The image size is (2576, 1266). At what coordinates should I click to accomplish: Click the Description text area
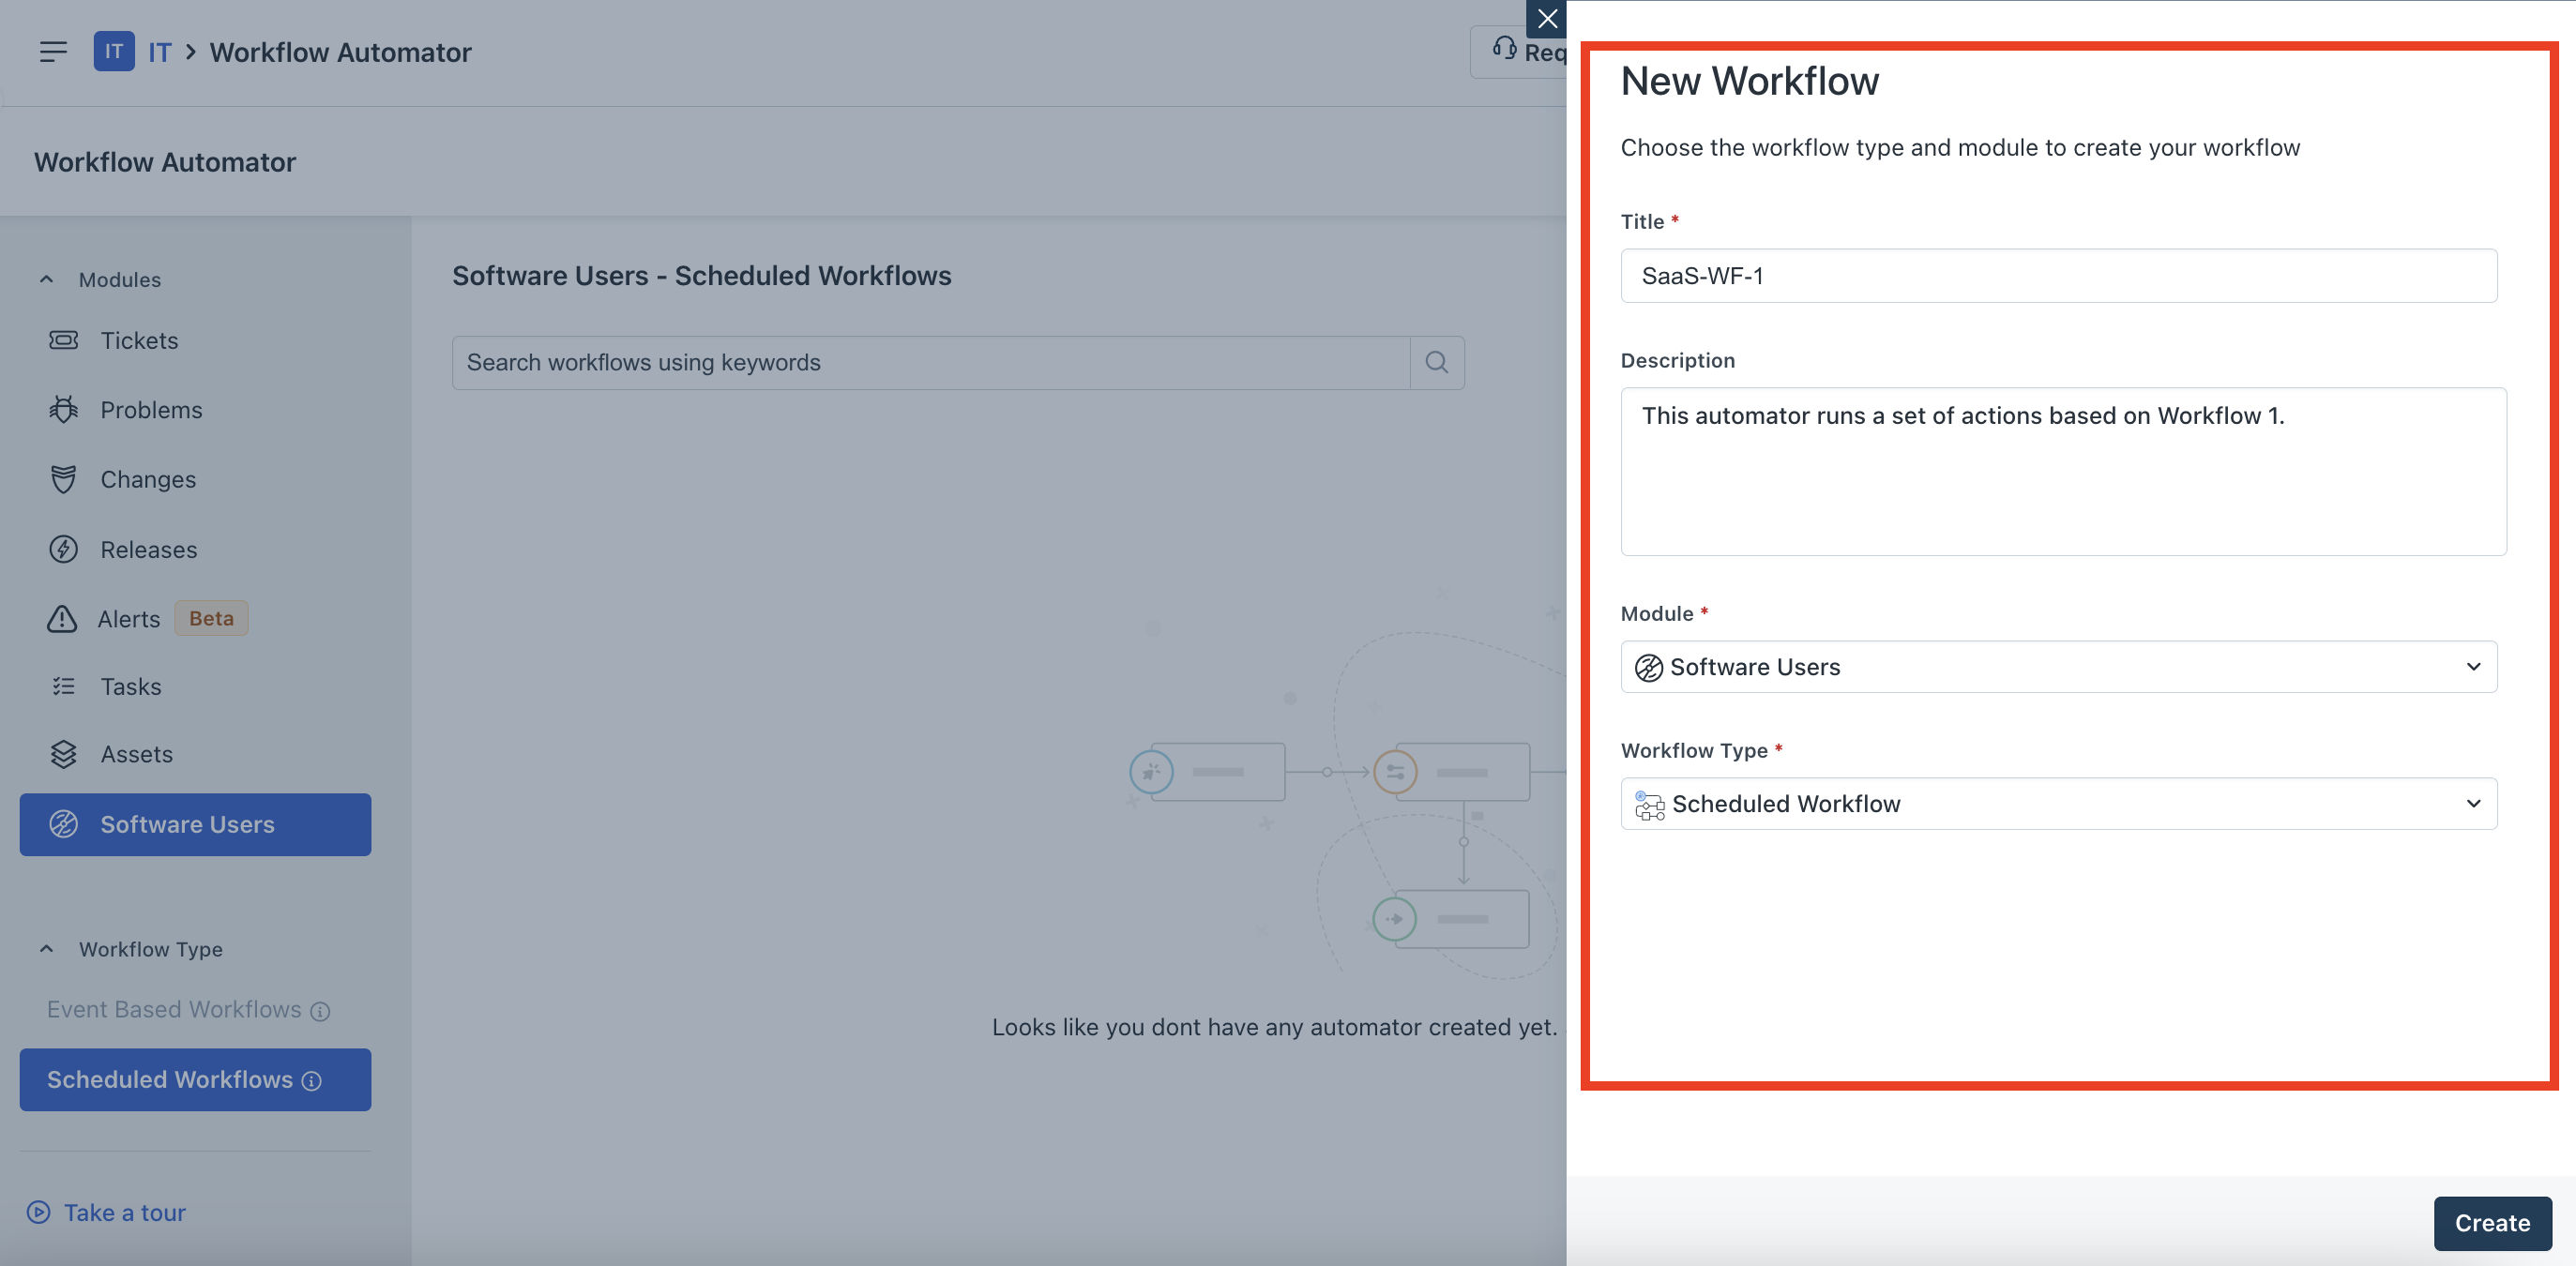pyautogui.click(x=2062, y=471)
